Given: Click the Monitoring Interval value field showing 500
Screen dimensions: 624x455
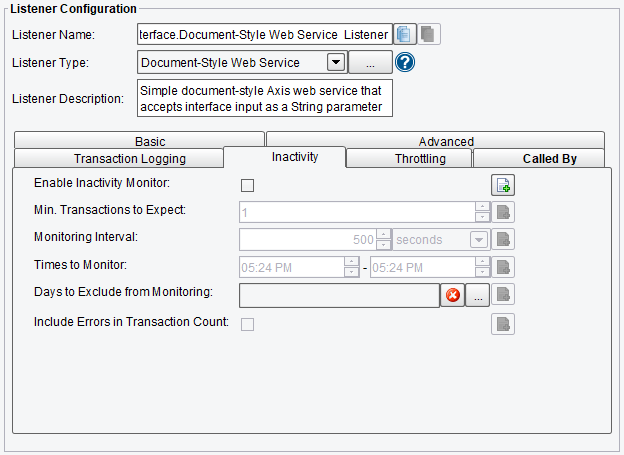Looking at the screenshot, I should coord(308,240).
